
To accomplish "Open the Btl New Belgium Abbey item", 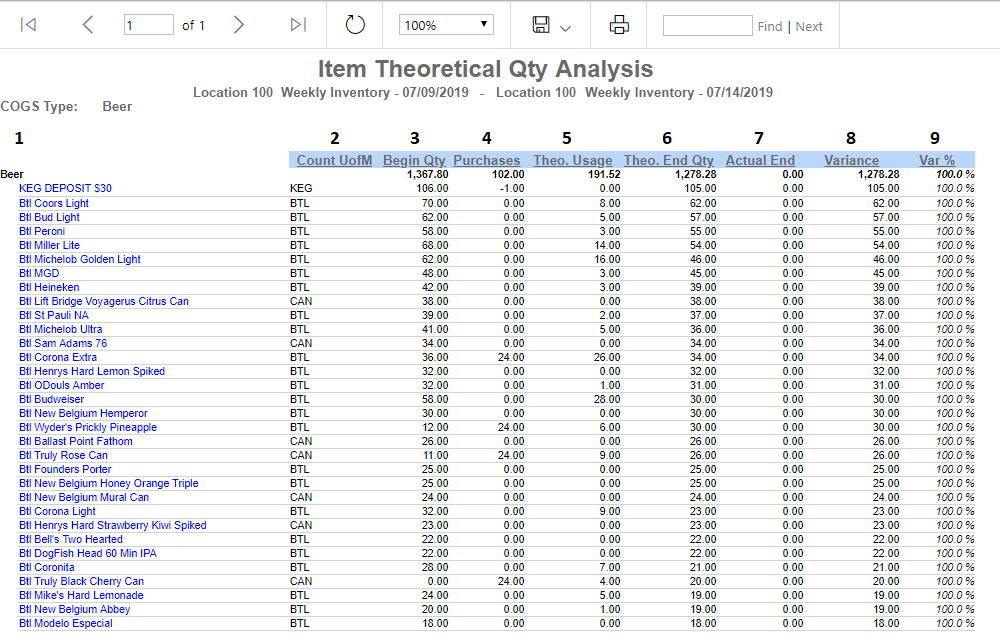I will tap(75, 610).
